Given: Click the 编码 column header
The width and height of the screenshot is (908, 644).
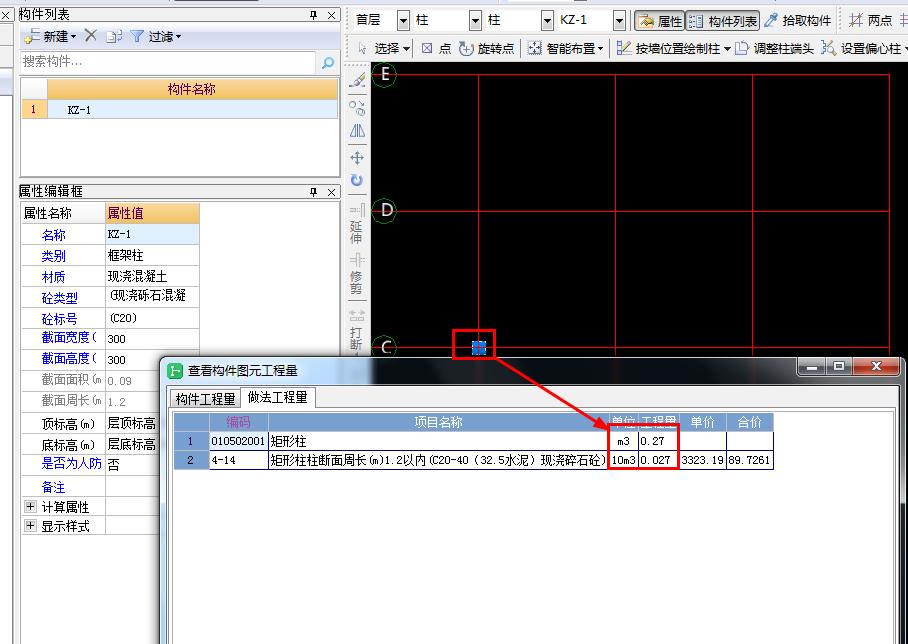Looking at the screenshot, I should click(239, 422).
